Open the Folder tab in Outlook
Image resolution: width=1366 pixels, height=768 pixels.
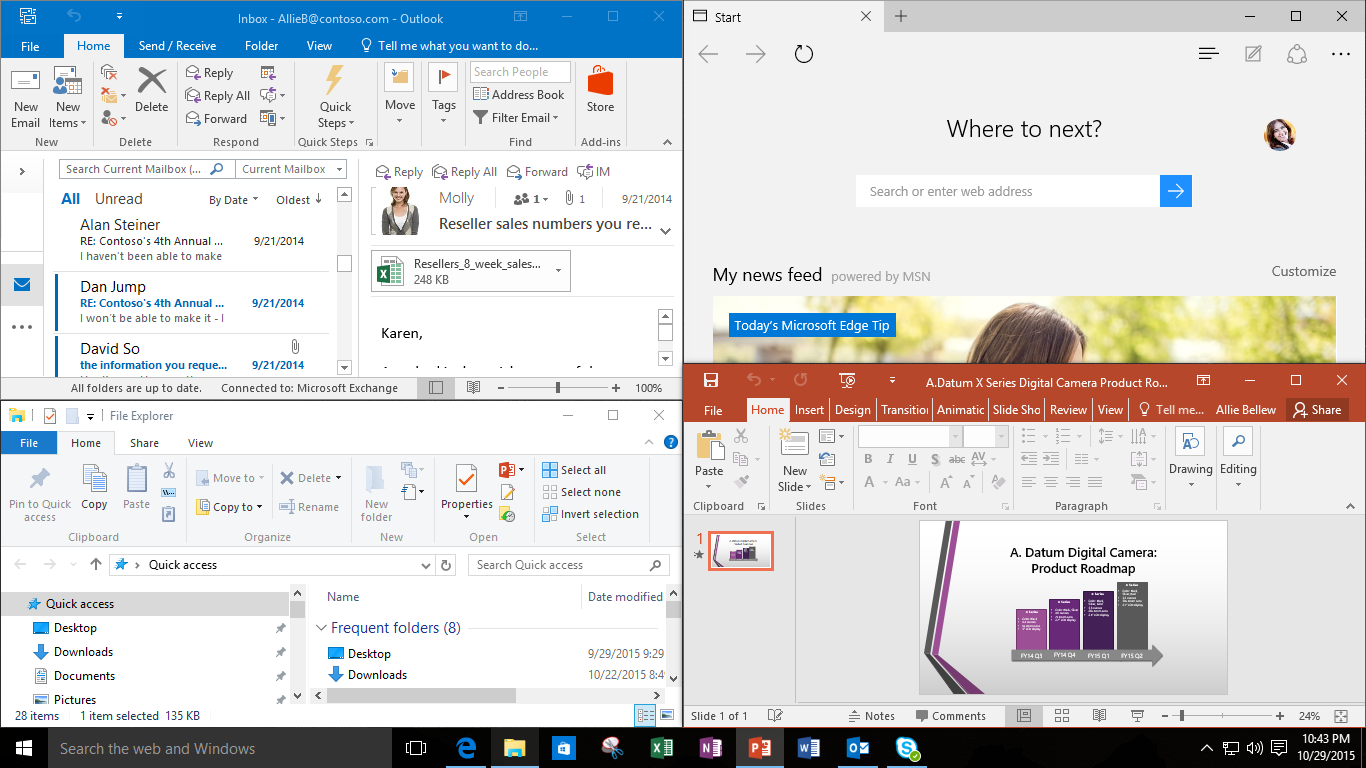261,45
